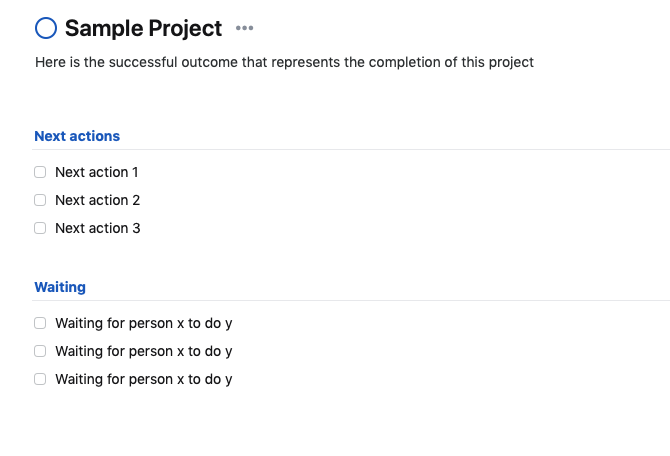The width and height of the screenshot is (670, 456).
Task: Select second Waiting for person x item text
Action: pyautogui.click(x=143, y=351)
